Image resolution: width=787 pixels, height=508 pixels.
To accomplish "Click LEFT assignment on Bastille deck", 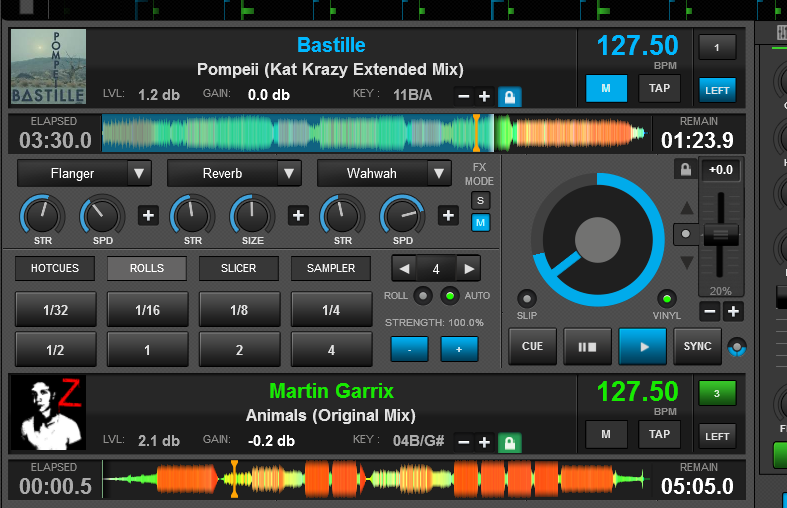I will tap(717, 90).
